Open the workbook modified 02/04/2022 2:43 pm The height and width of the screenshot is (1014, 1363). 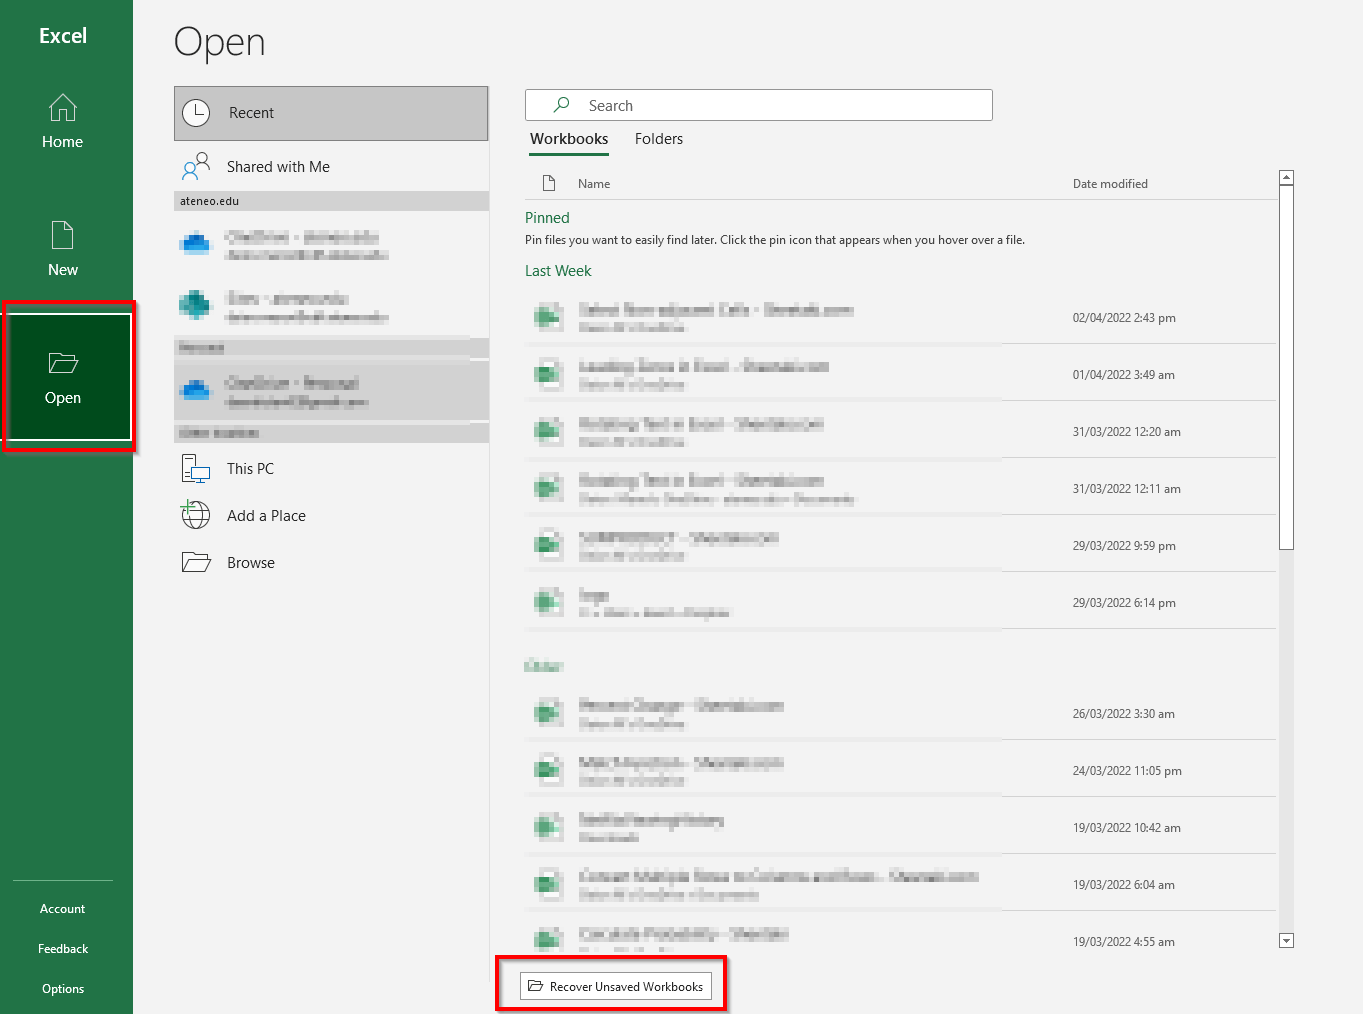(900, 318)
